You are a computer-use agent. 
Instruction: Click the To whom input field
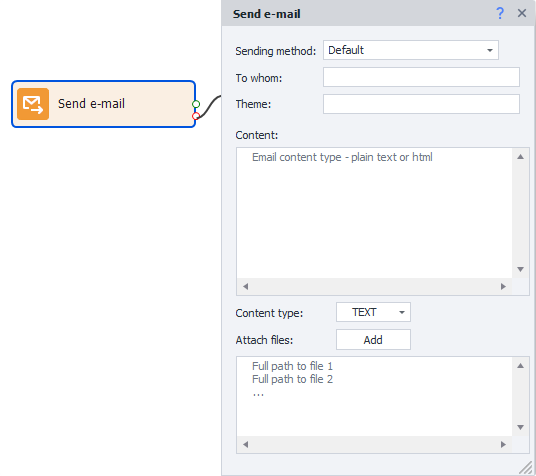click(x=421, y=77)
